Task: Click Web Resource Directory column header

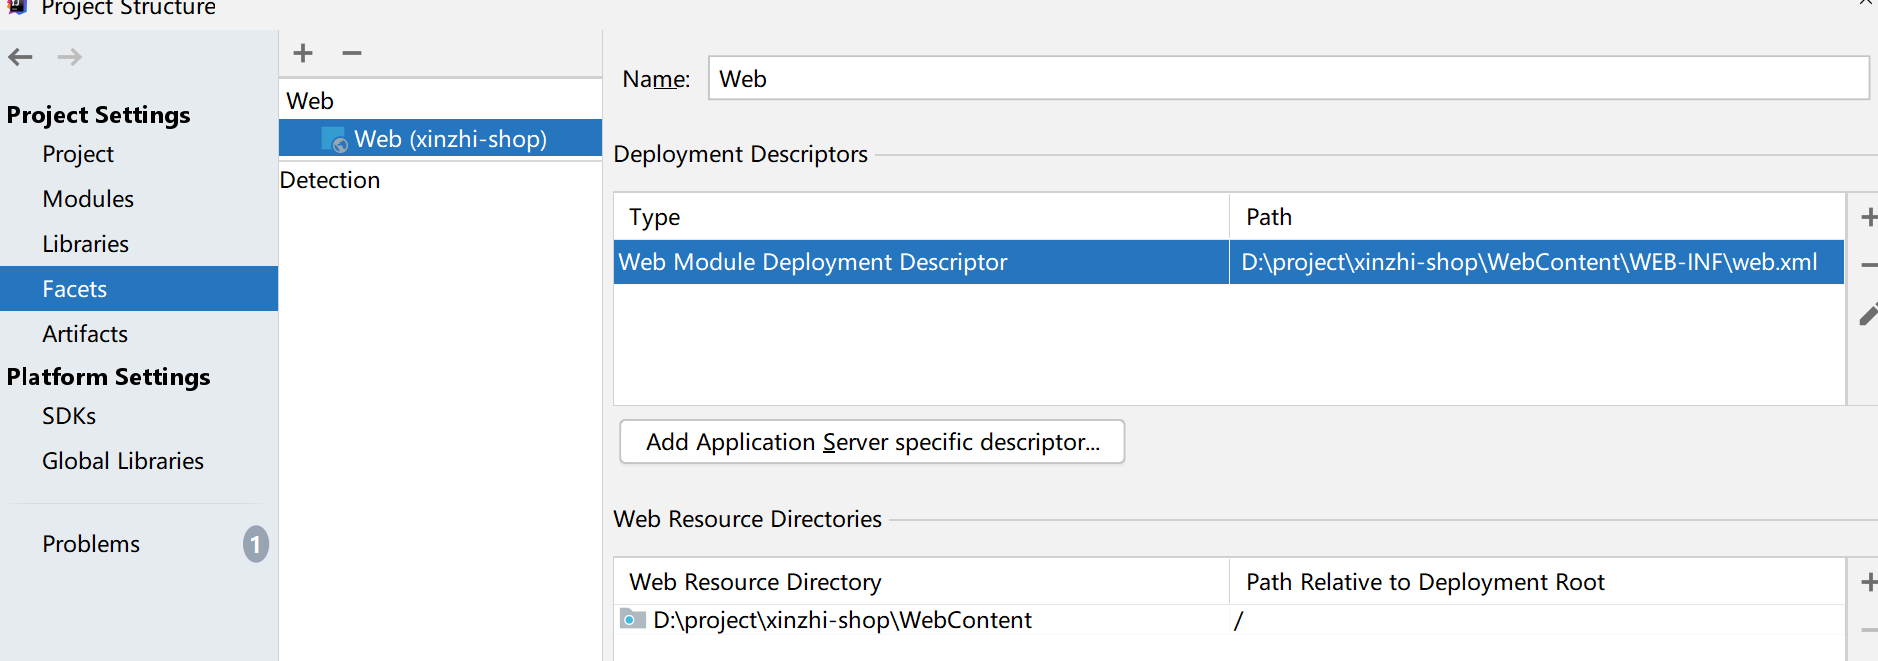Action: click(x=921, y=582)
